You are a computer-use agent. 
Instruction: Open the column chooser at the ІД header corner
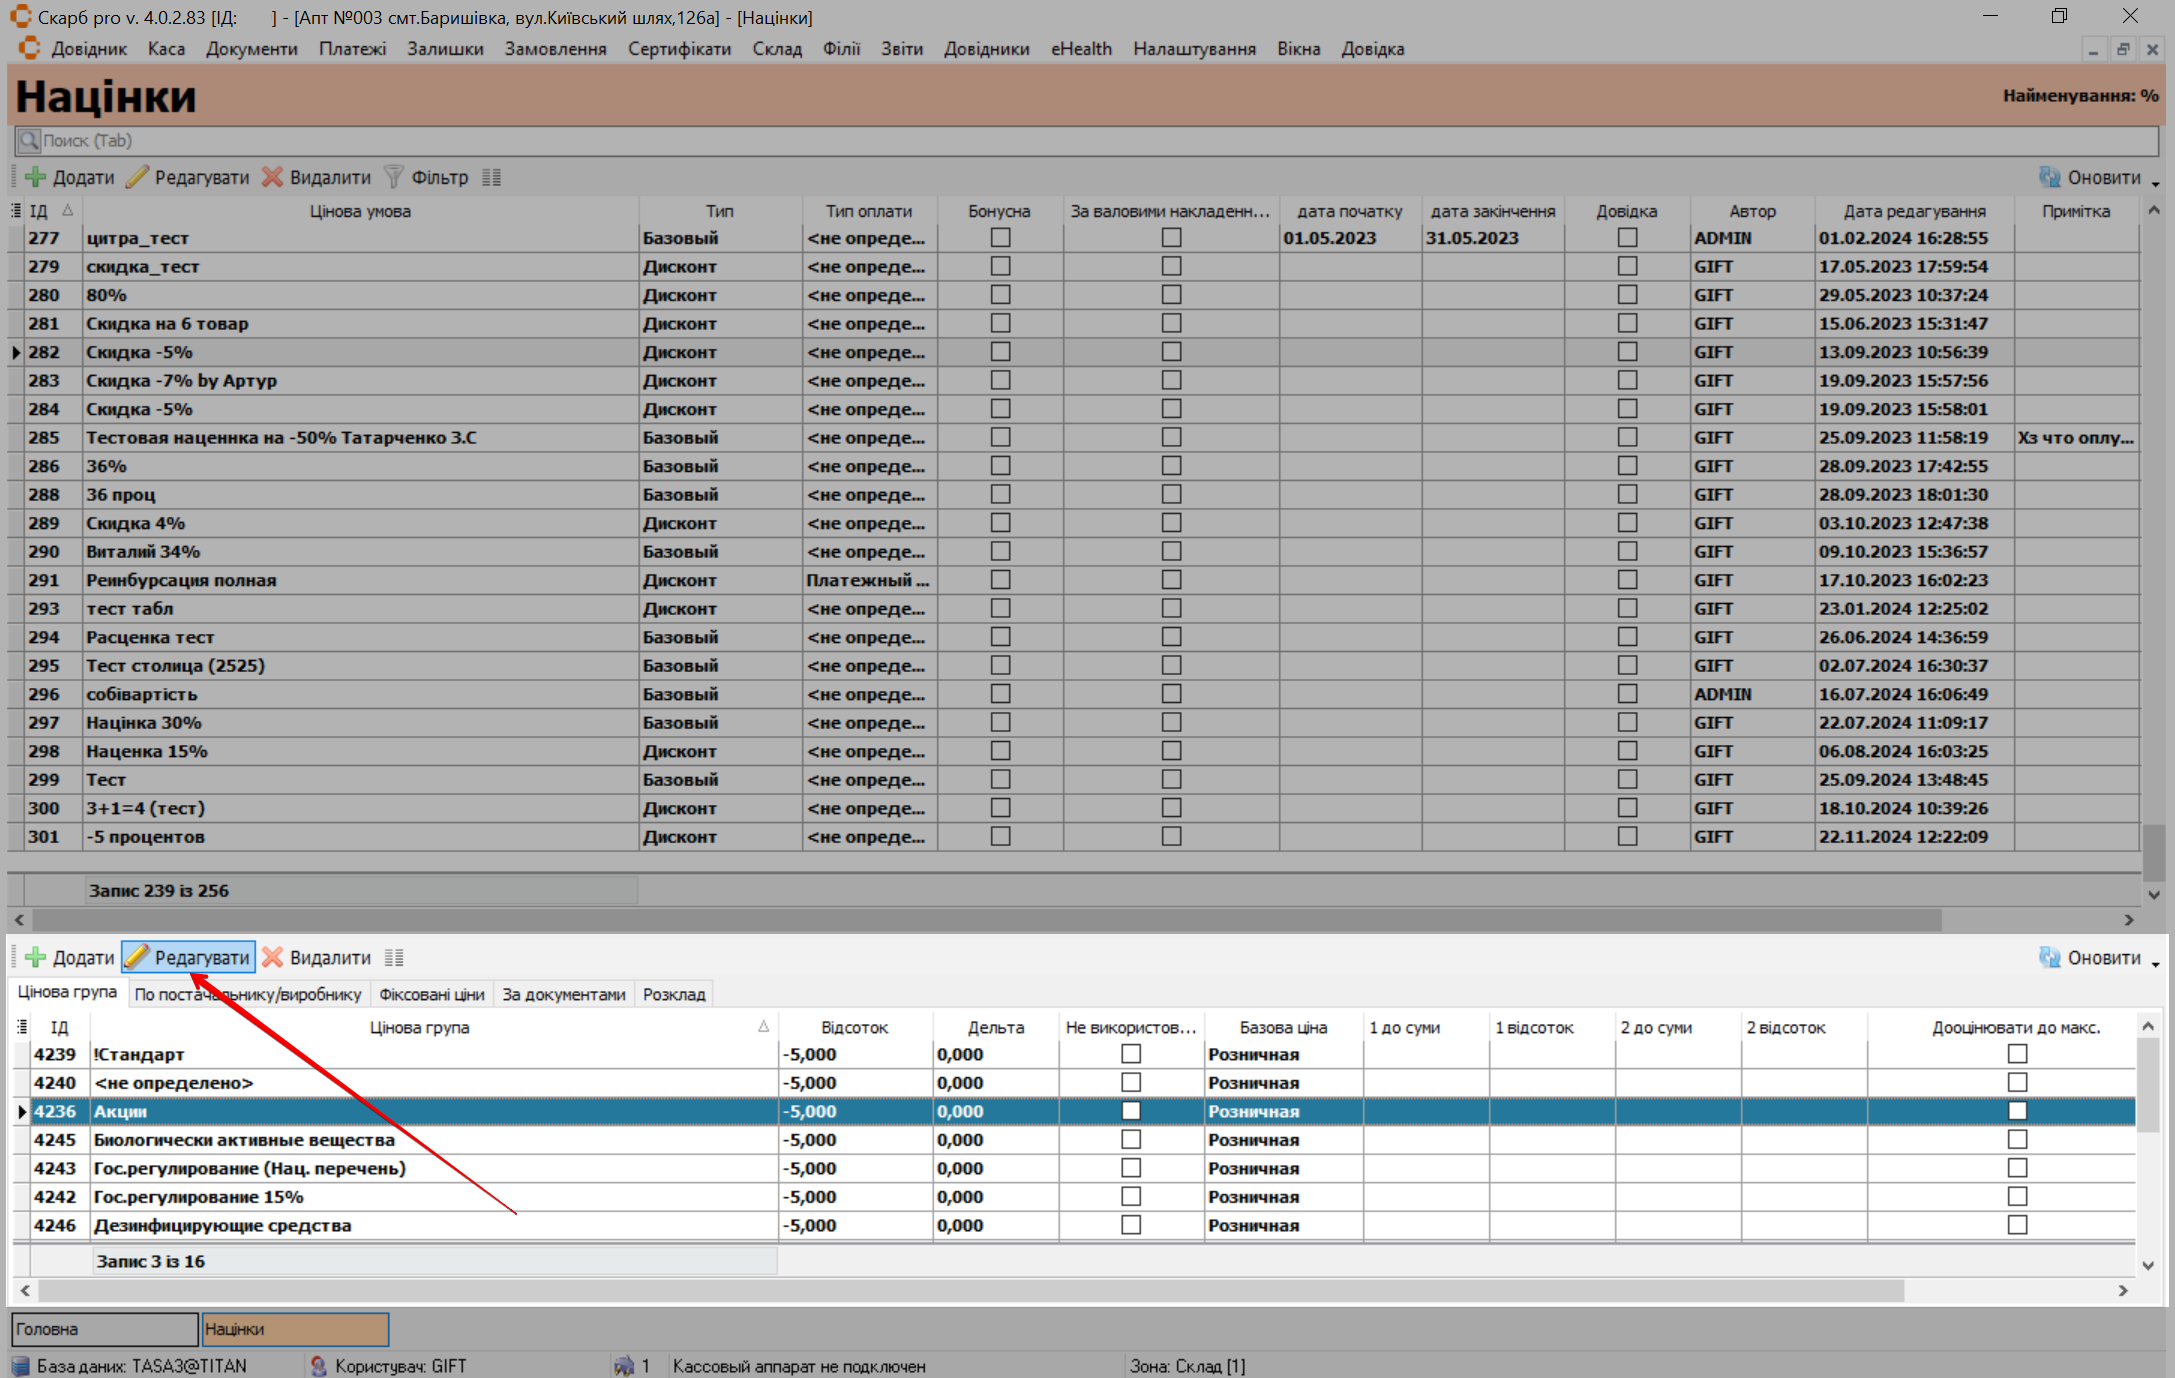point(16,211)
